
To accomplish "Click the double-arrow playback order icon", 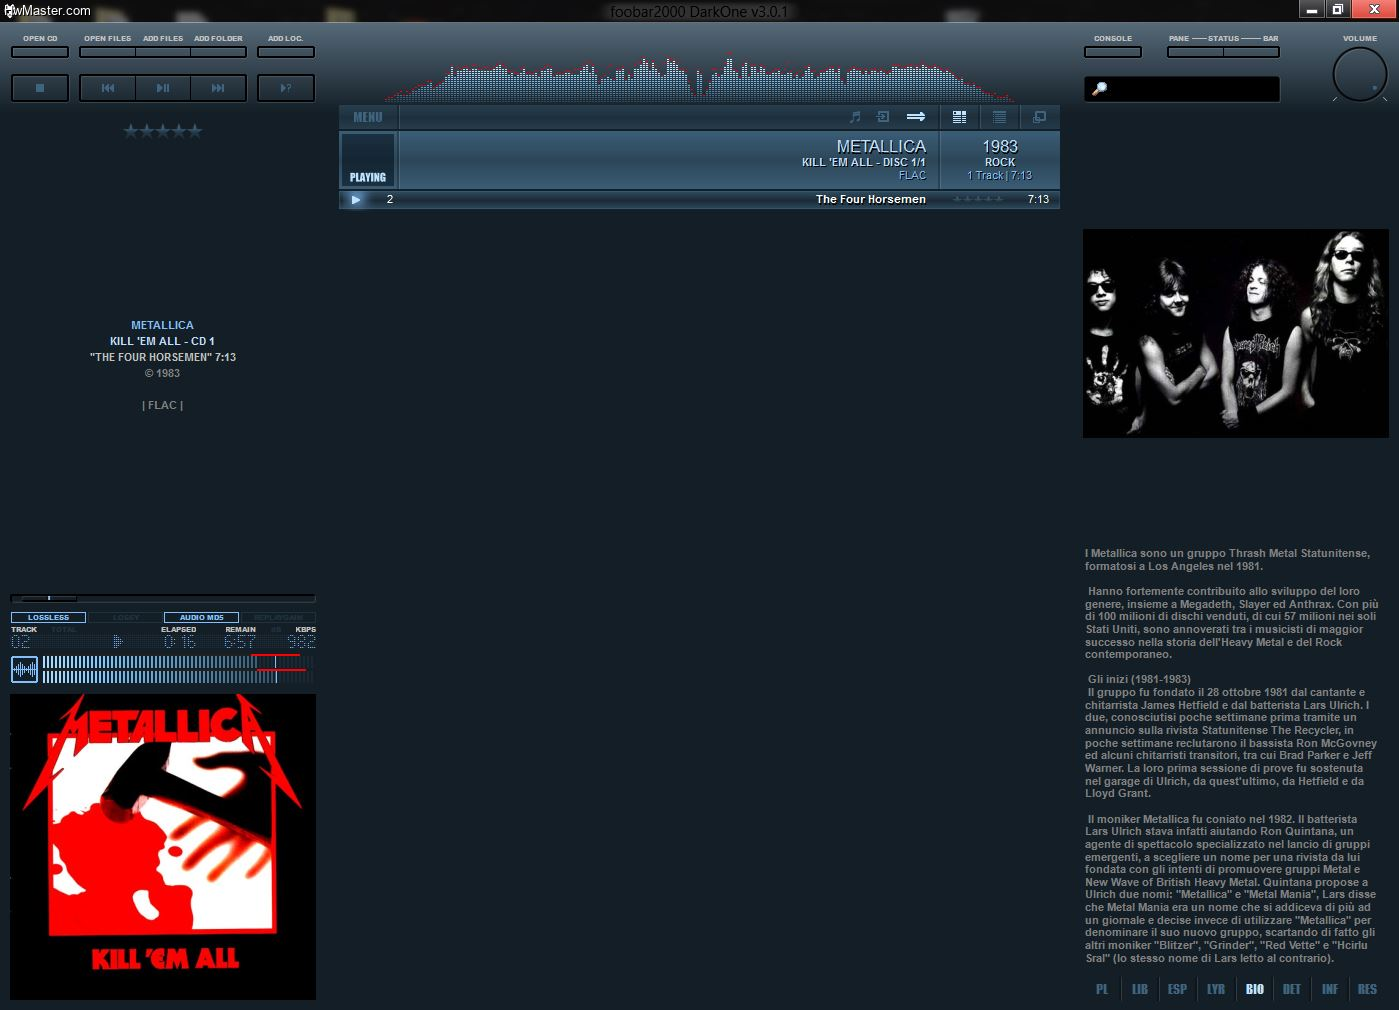I will point(916,117).
